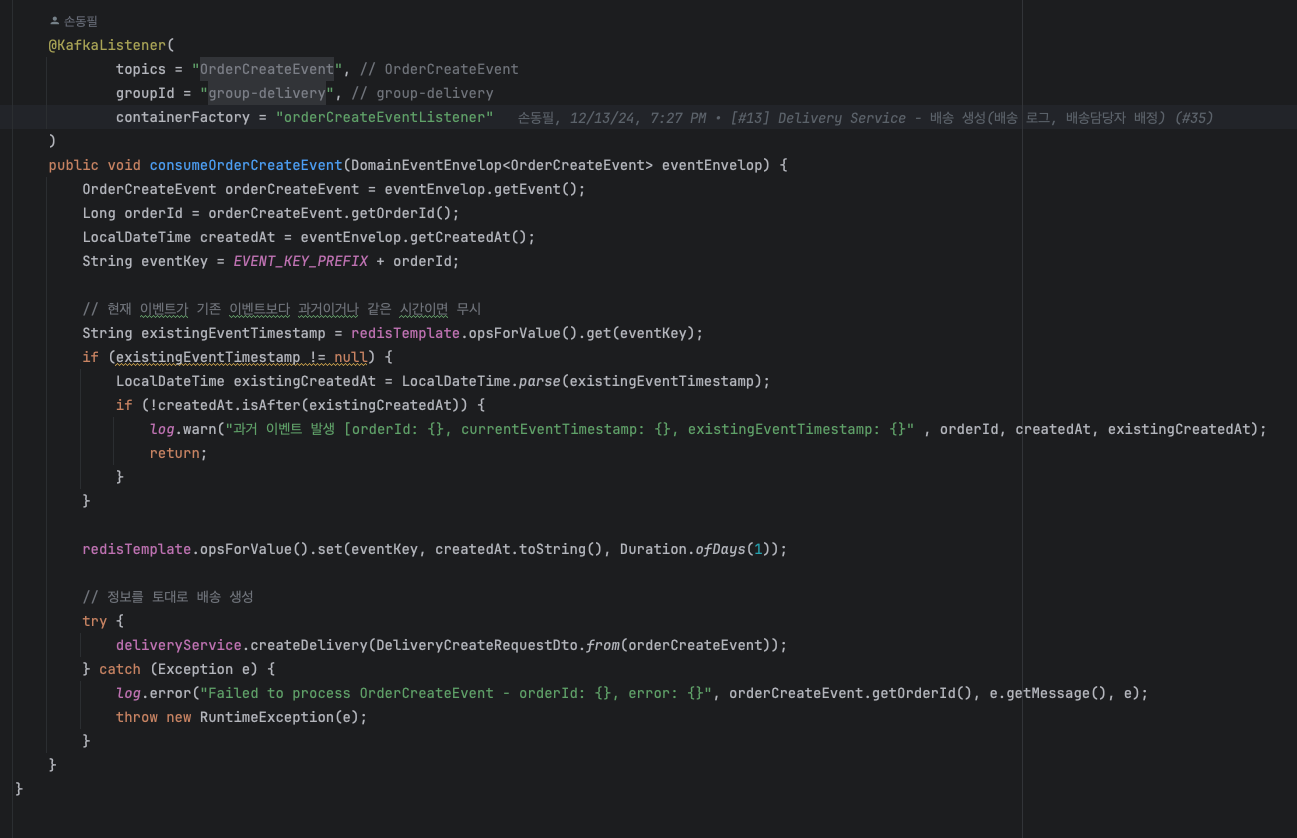Viewport: 1297px width, 838px height.
Task: Click the public keyword of the method
Action: pos(74,165)
